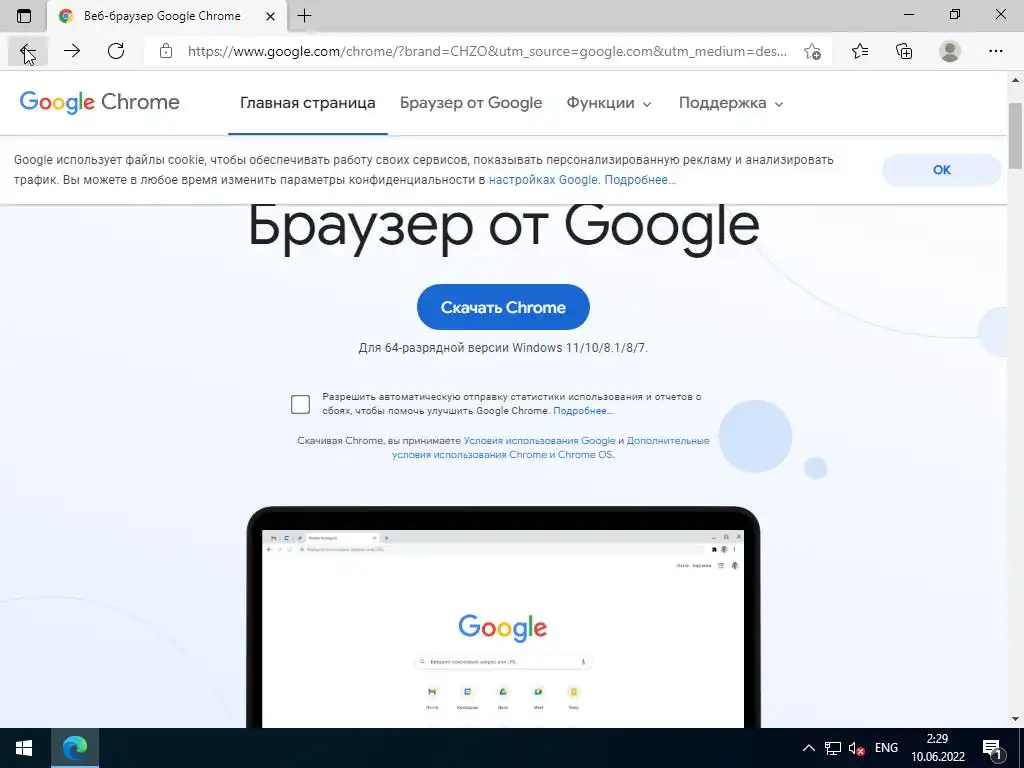Open the profile avatar icon
Viewport: 1024px width, 768px height.
click(950, 51)
